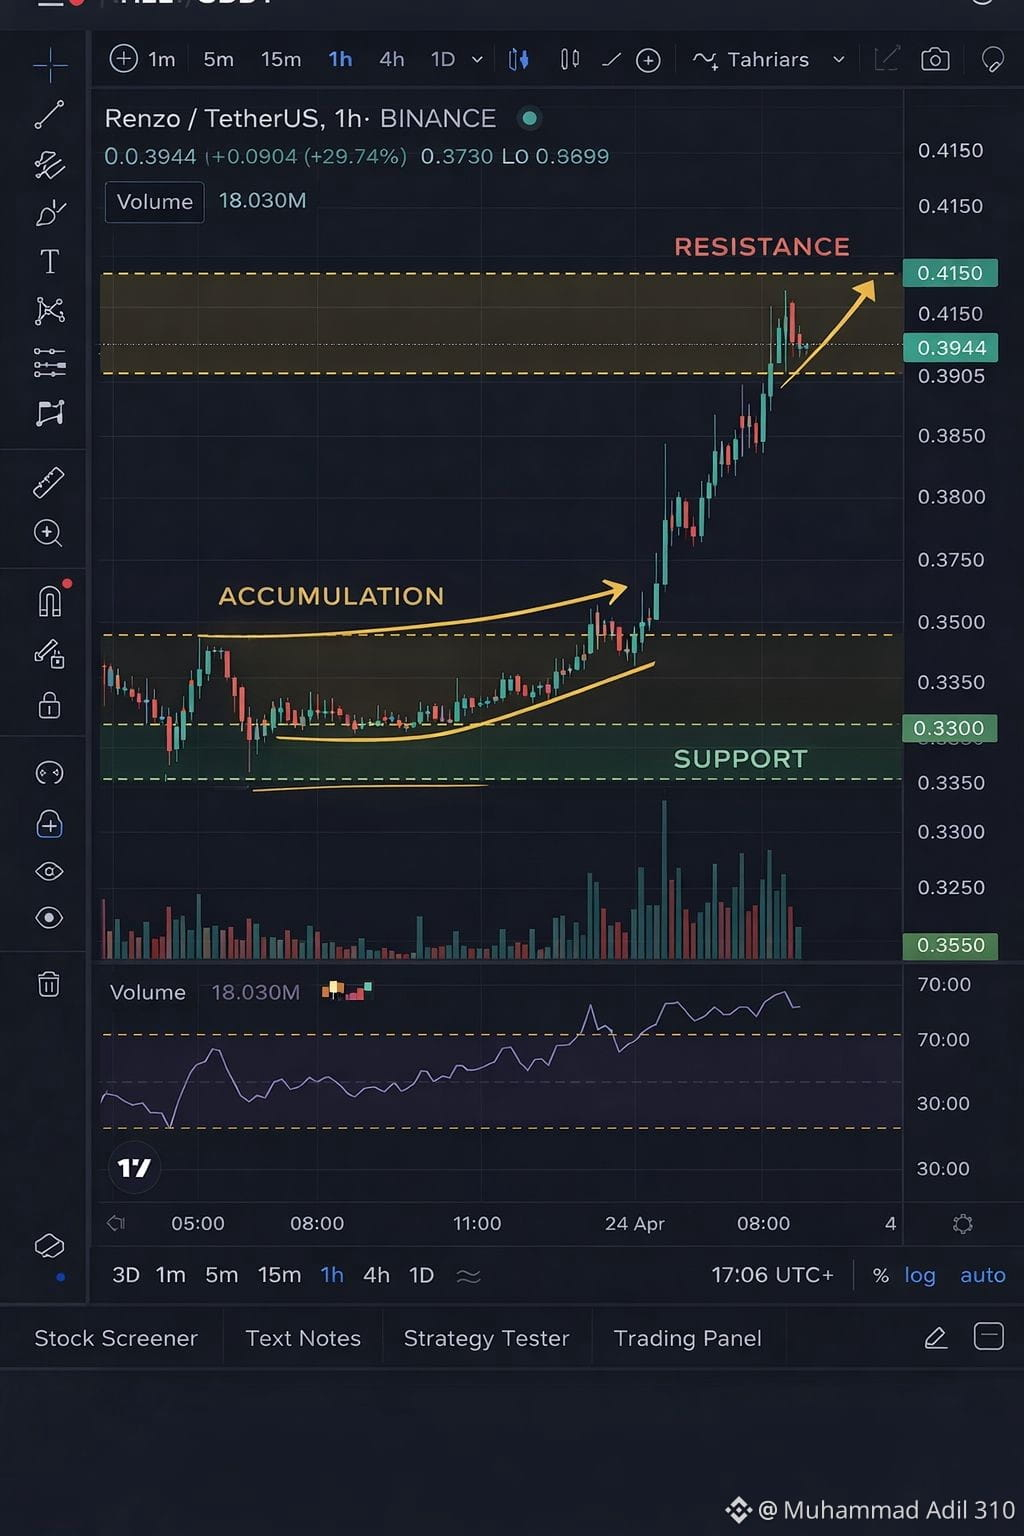This screenshot has width=1024, height=1536.
Task: Switch to the 5m top interval
Action: coord(218,60)
